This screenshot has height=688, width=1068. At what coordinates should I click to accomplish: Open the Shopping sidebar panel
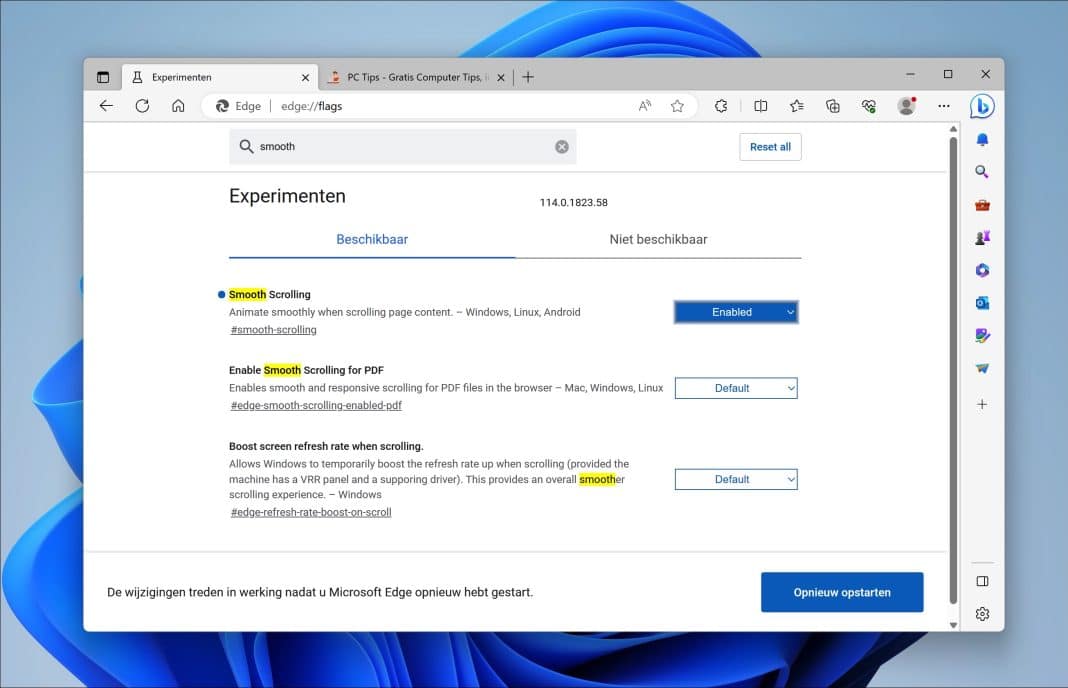pos(982,204)
